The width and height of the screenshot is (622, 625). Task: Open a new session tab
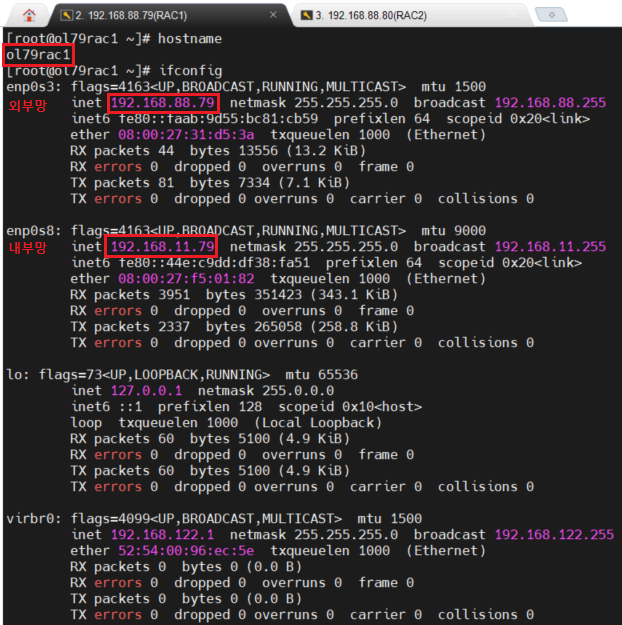click(552, 15)
